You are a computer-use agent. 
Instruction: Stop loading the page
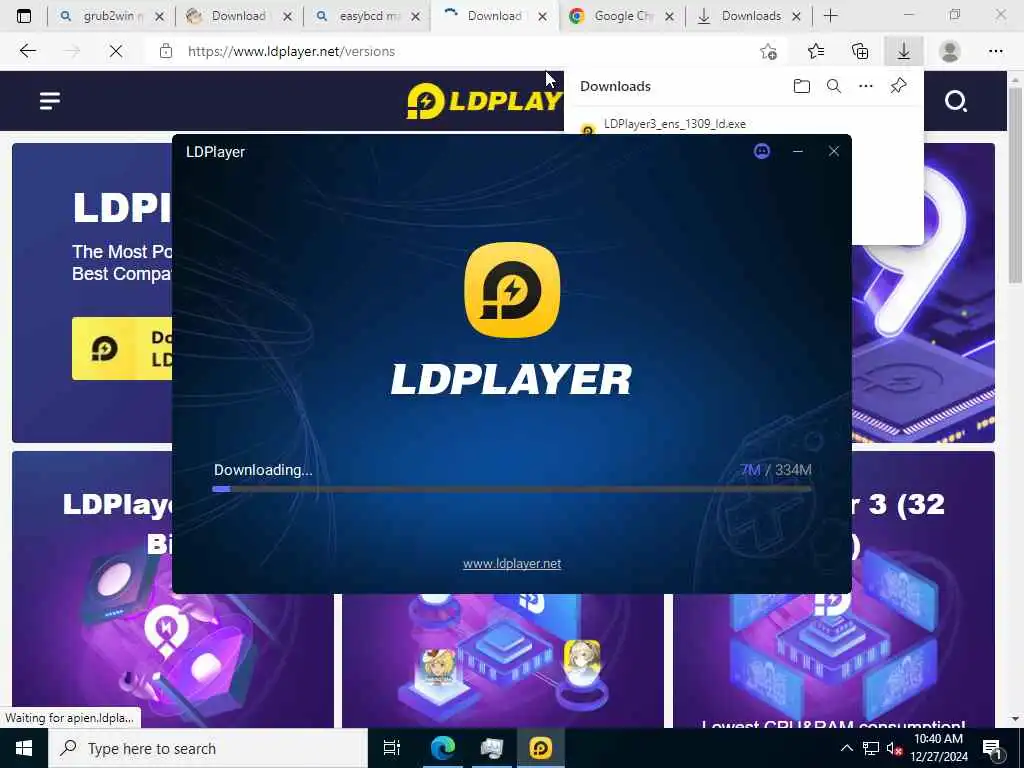pos(116,51)
